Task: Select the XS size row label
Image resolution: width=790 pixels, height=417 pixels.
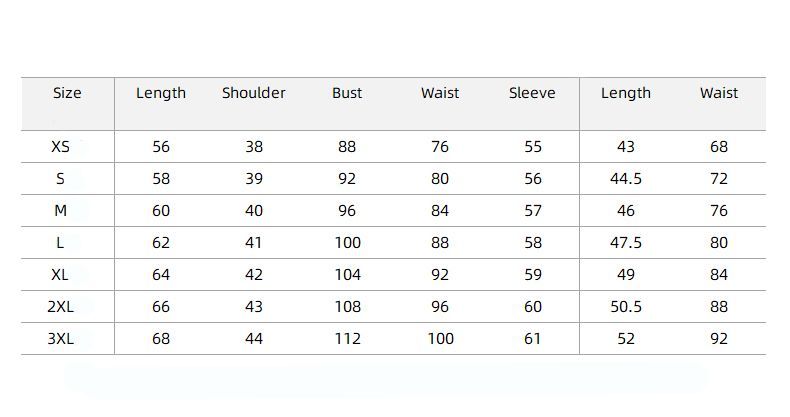Action: pyautogui.click(x=61, y=147)
